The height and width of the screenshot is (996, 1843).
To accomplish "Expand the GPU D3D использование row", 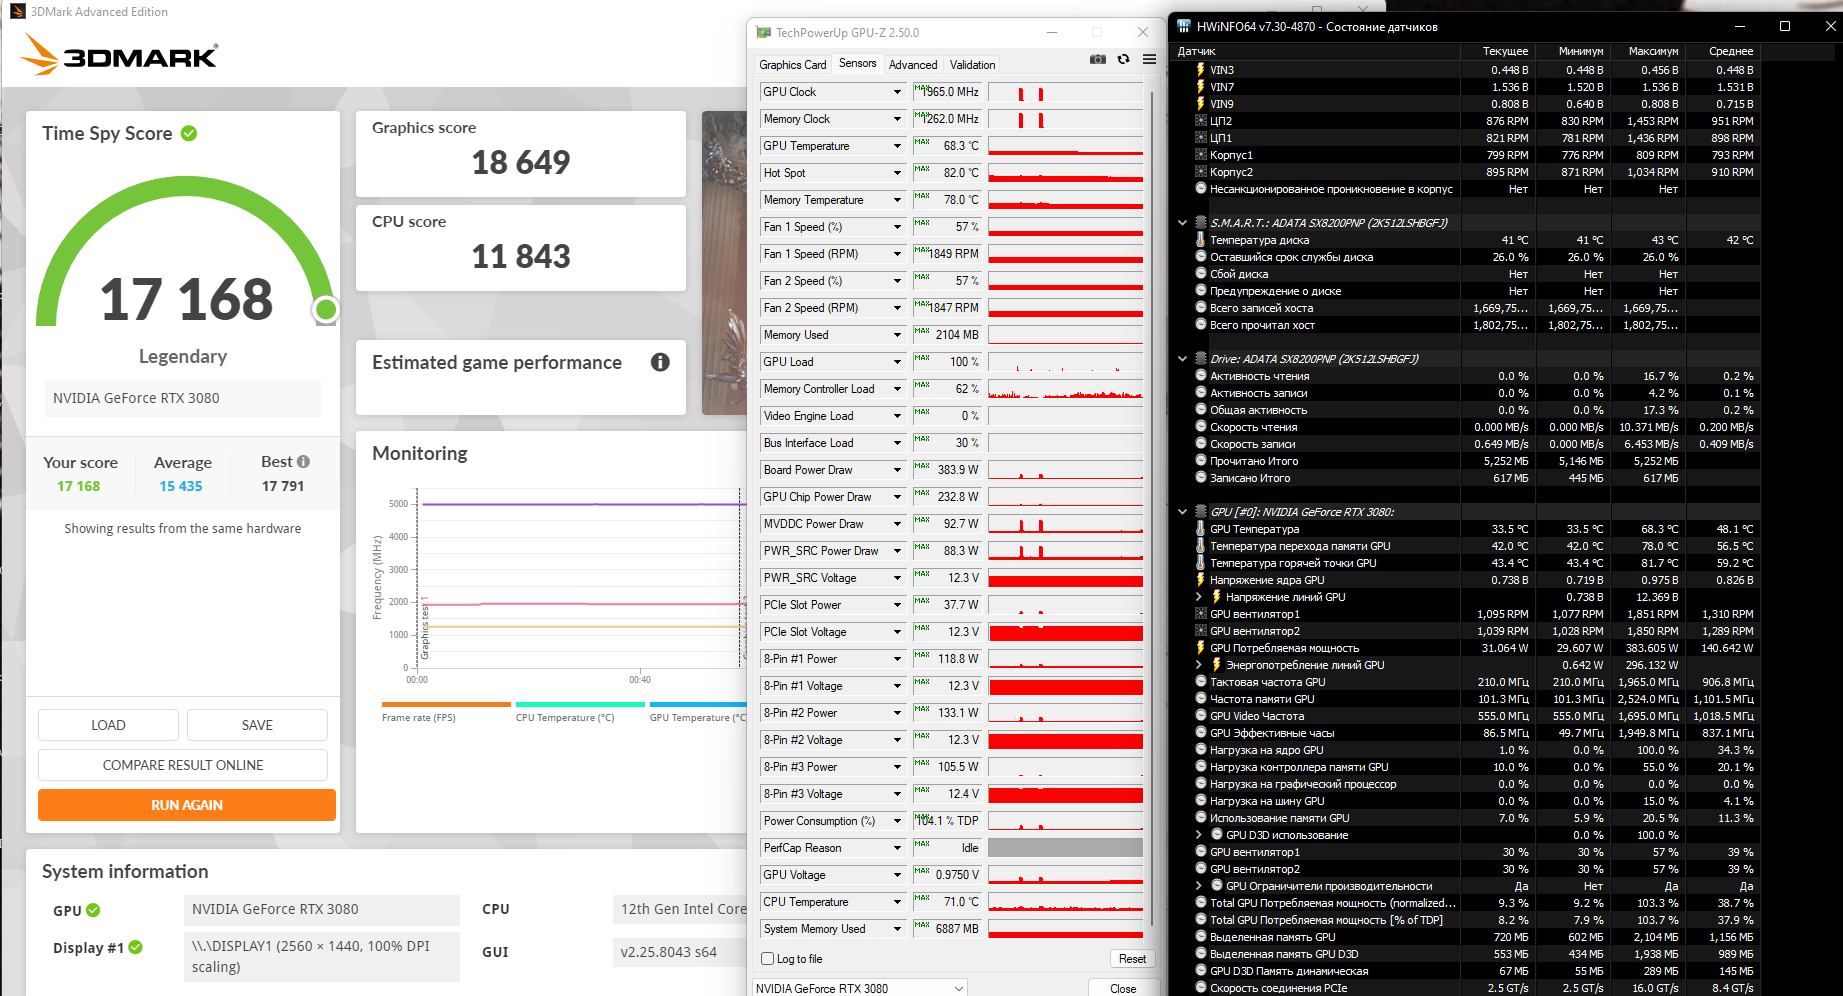I will click(1199, 835).
